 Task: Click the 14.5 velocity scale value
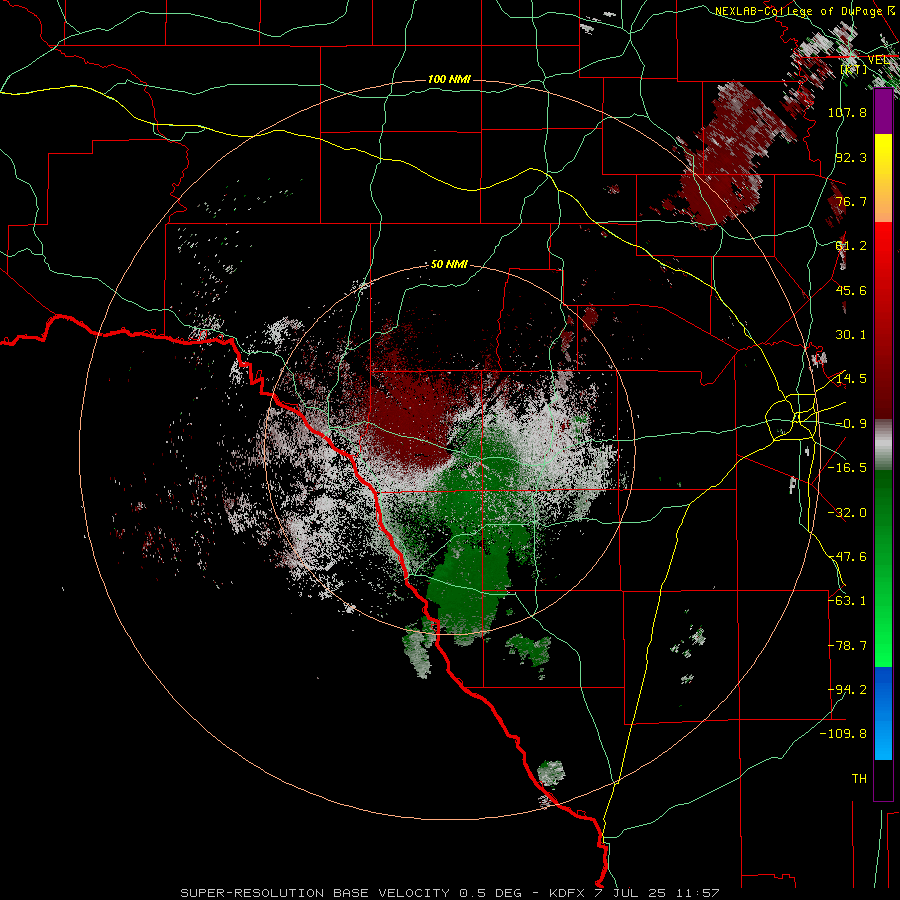click(851, 379)
